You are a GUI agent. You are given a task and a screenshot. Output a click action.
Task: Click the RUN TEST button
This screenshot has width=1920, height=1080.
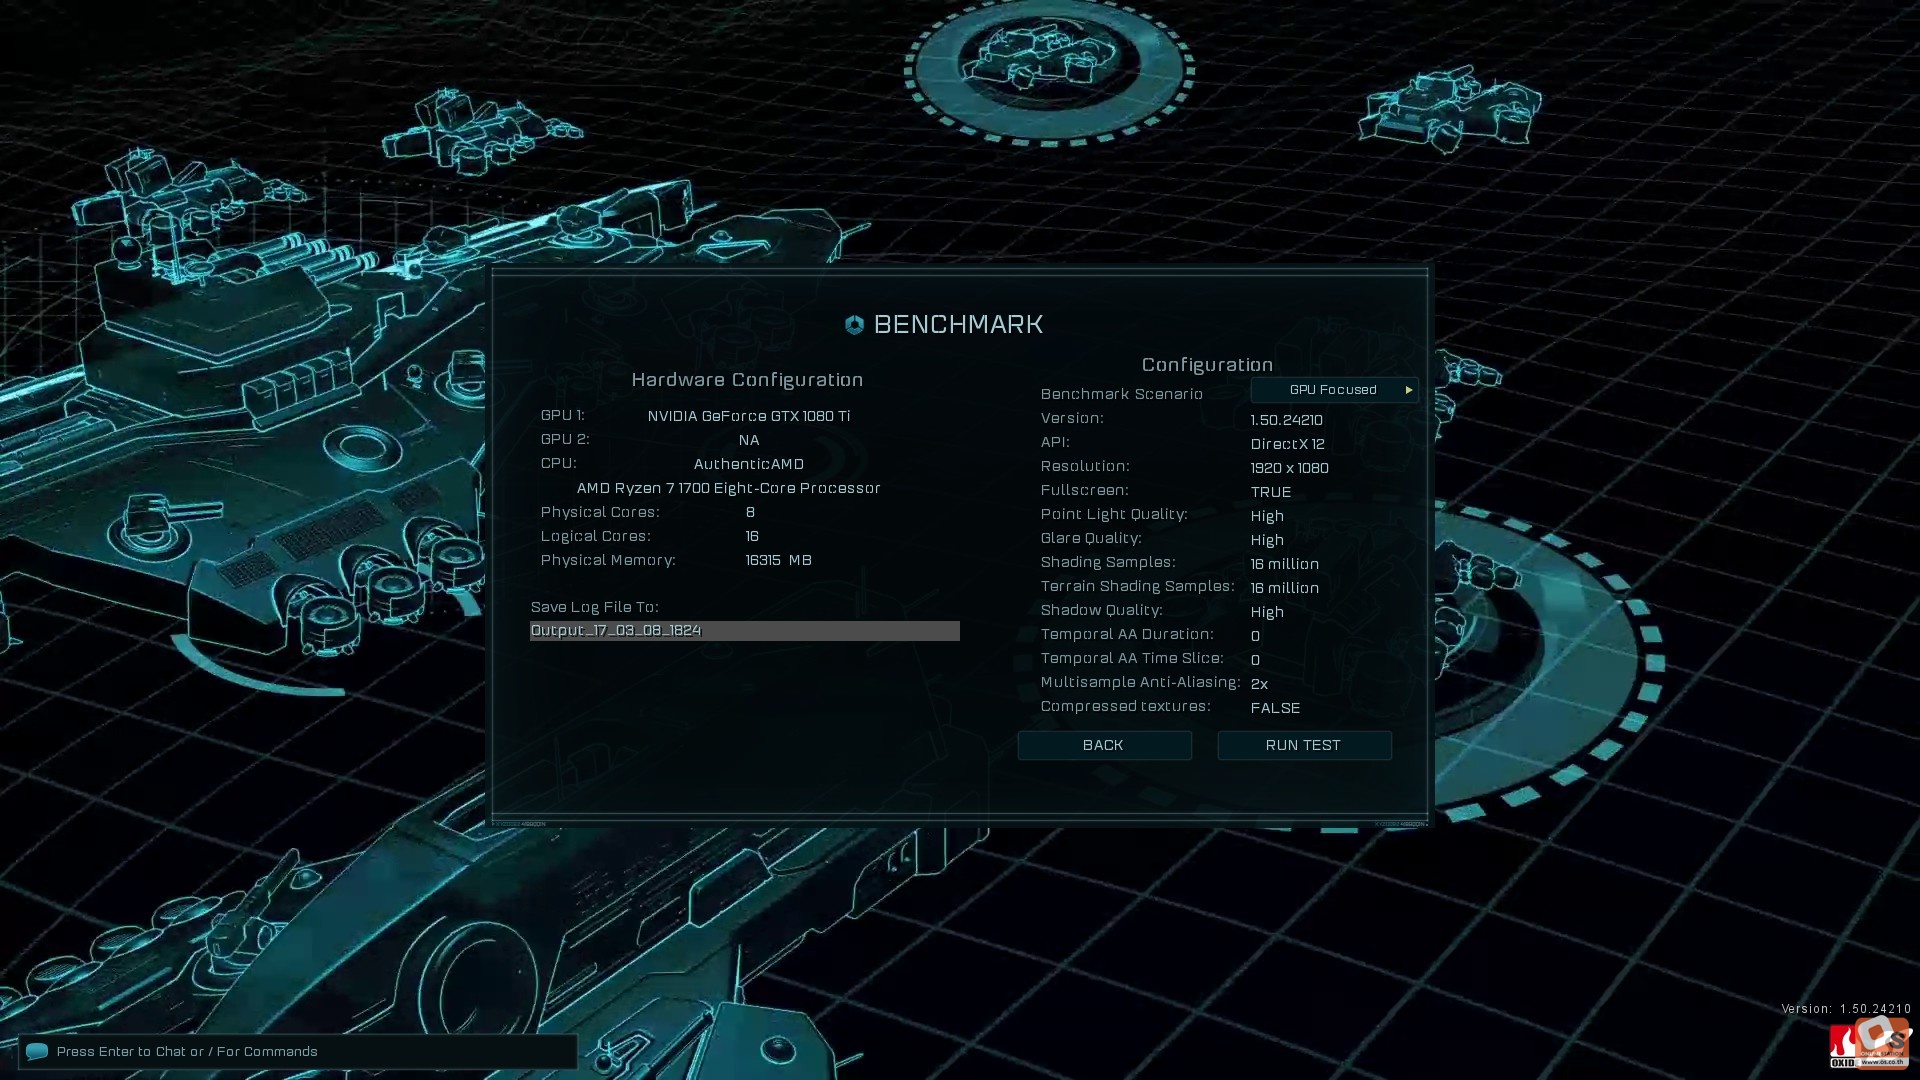click(x=1304, y=745)
